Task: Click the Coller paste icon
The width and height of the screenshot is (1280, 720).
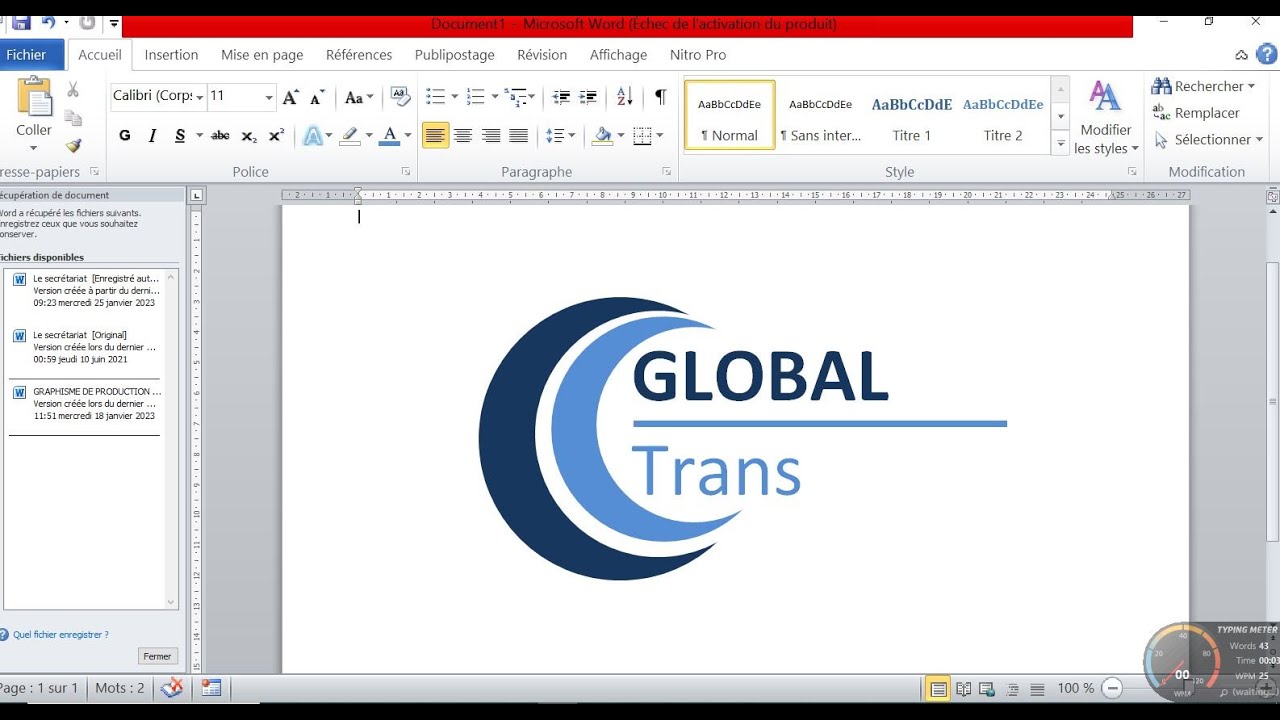Action: point(34,98)
